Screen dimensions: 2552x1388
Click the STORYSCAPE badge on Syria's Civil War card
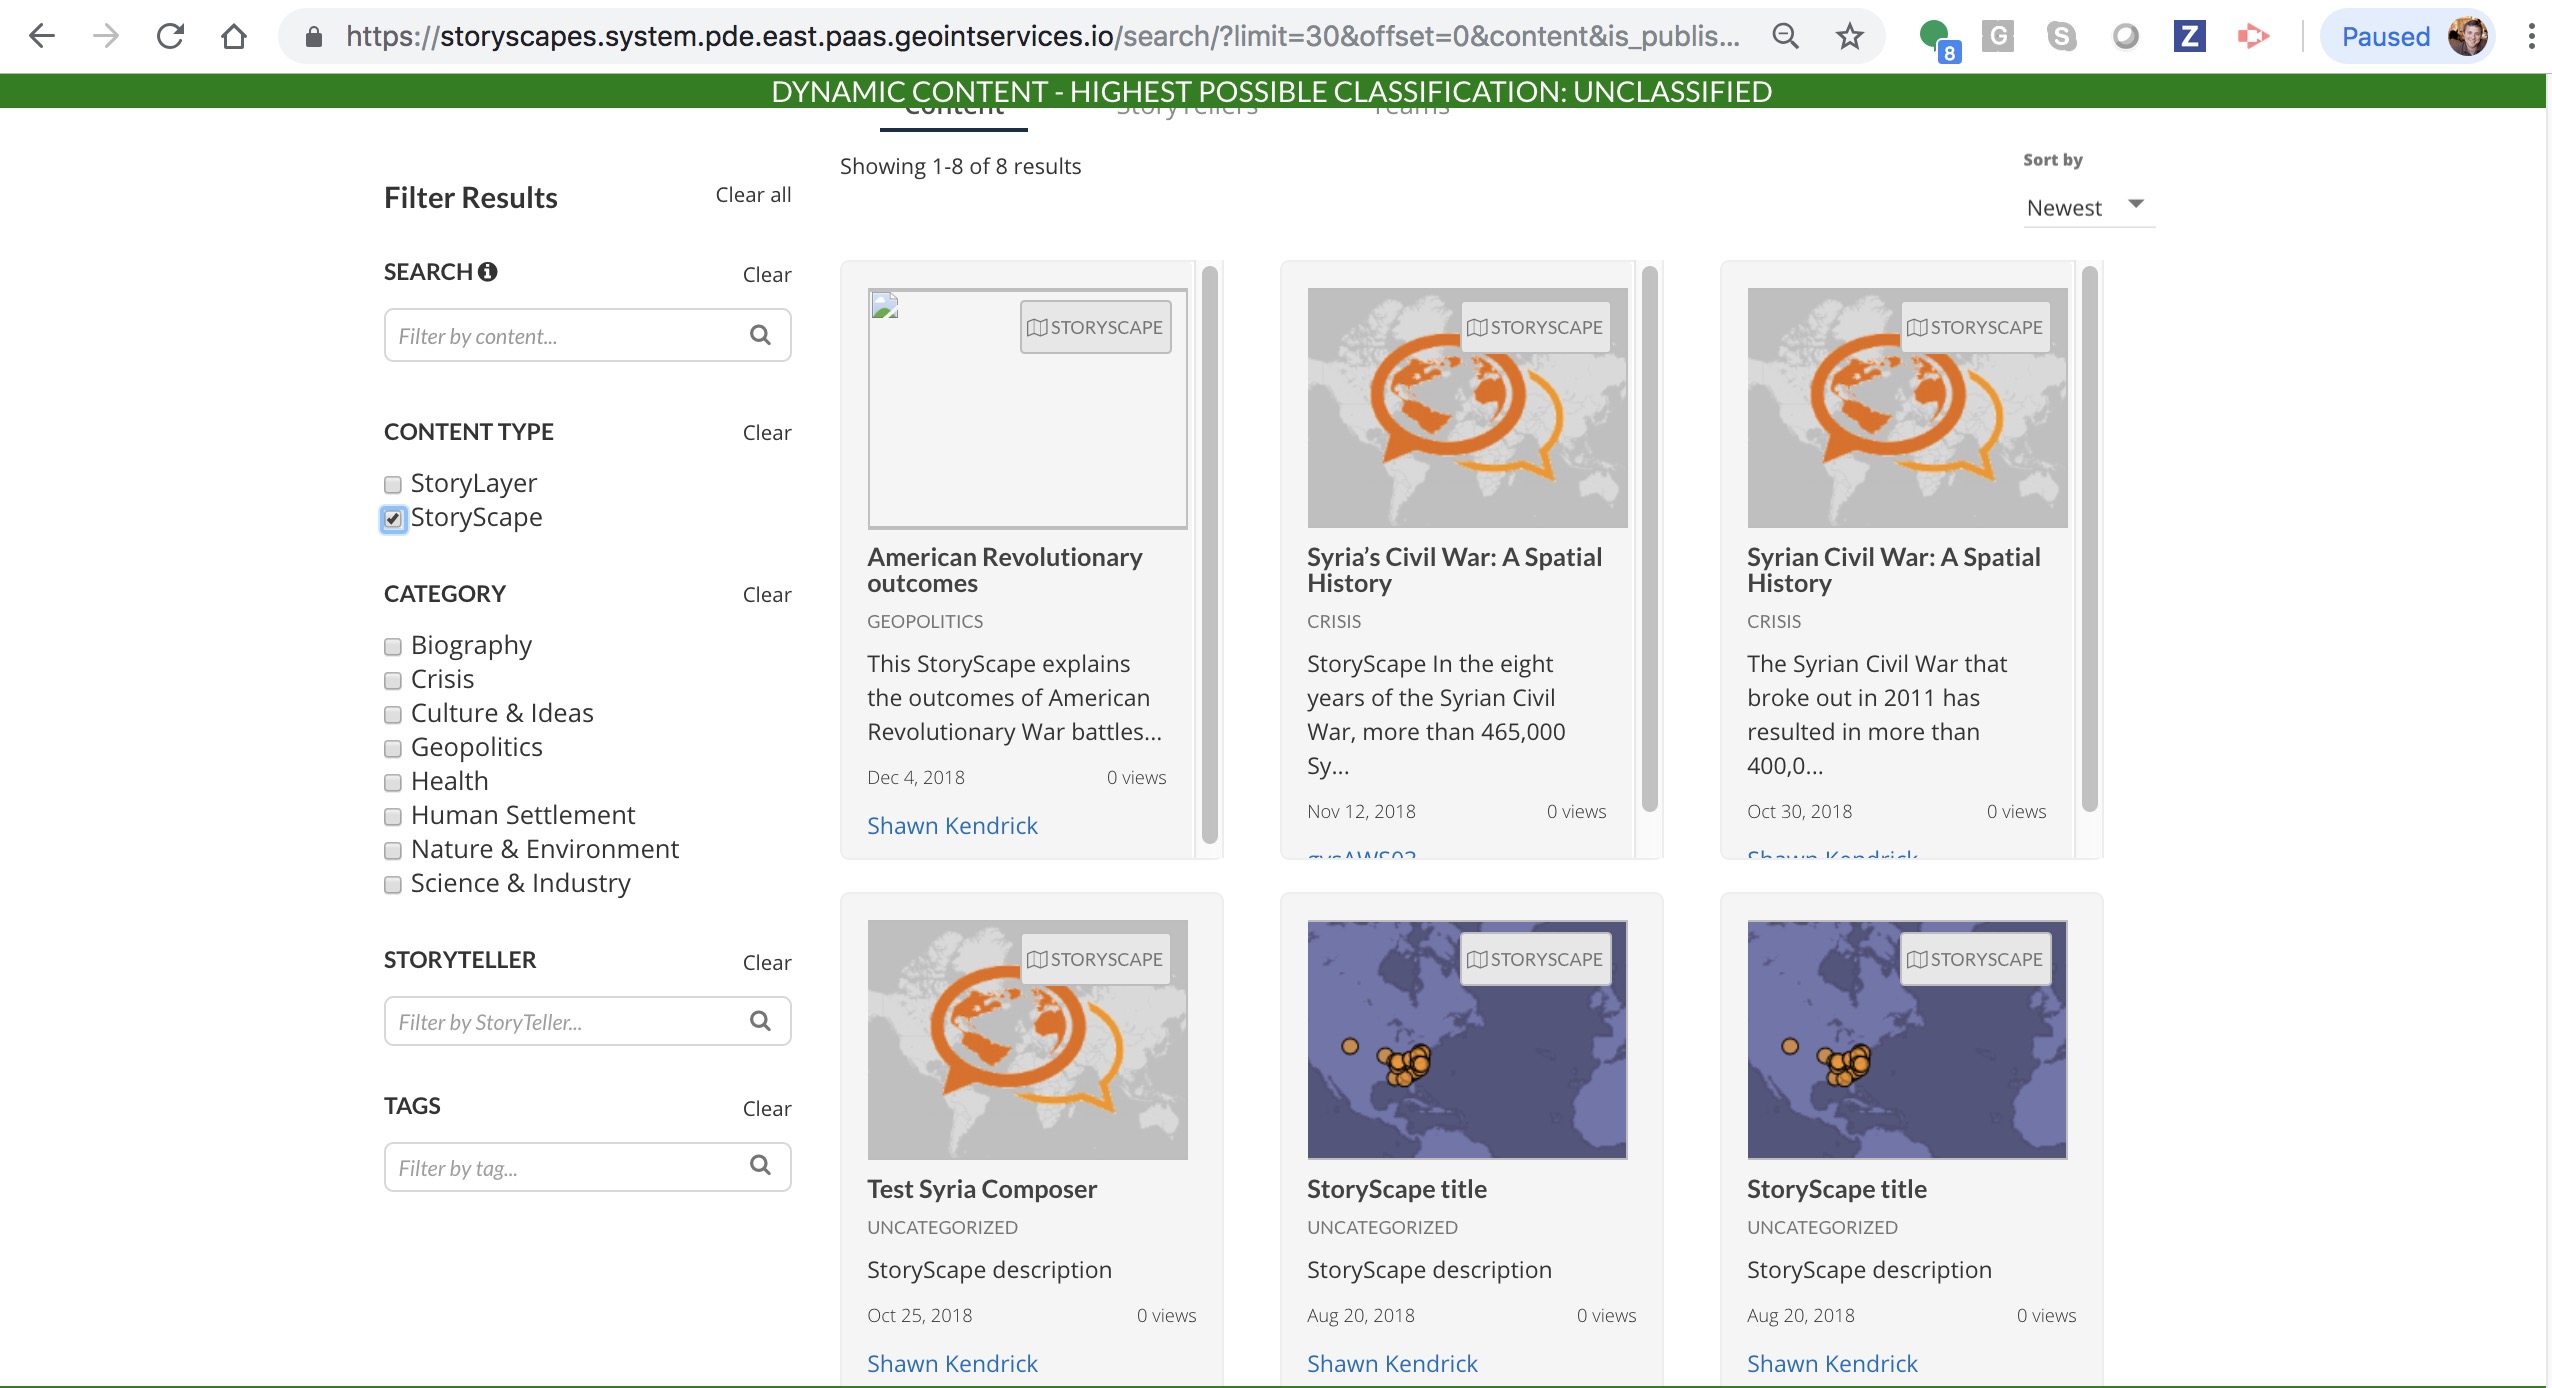pyautogui.click(x=1536, y=326)
